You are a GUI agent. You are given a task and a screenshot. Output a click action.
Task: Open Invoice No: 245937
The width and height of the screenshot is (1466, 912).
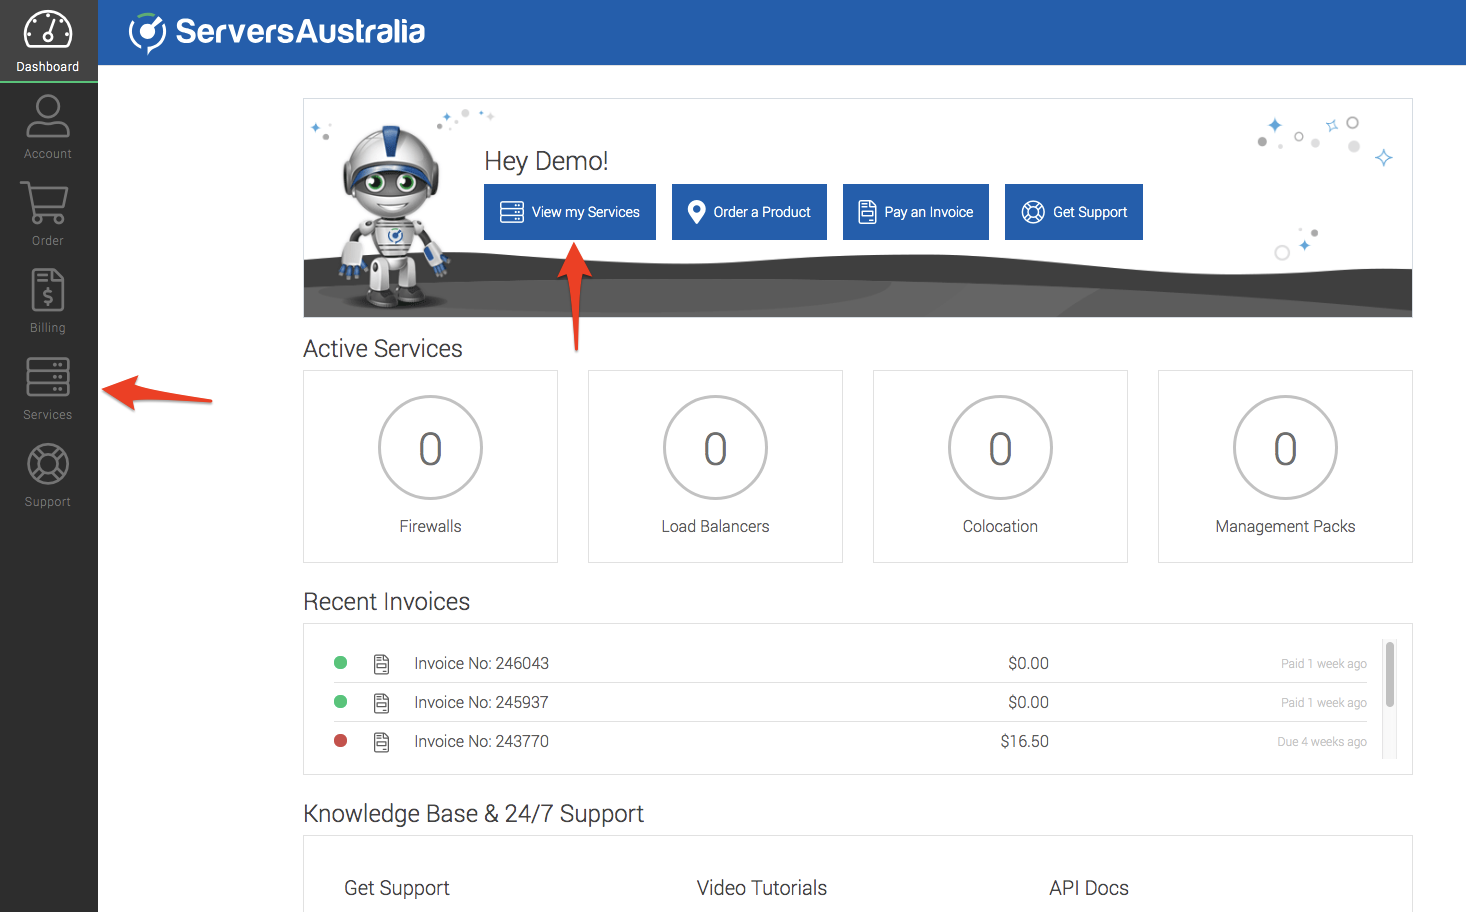[x=481, y=703]
